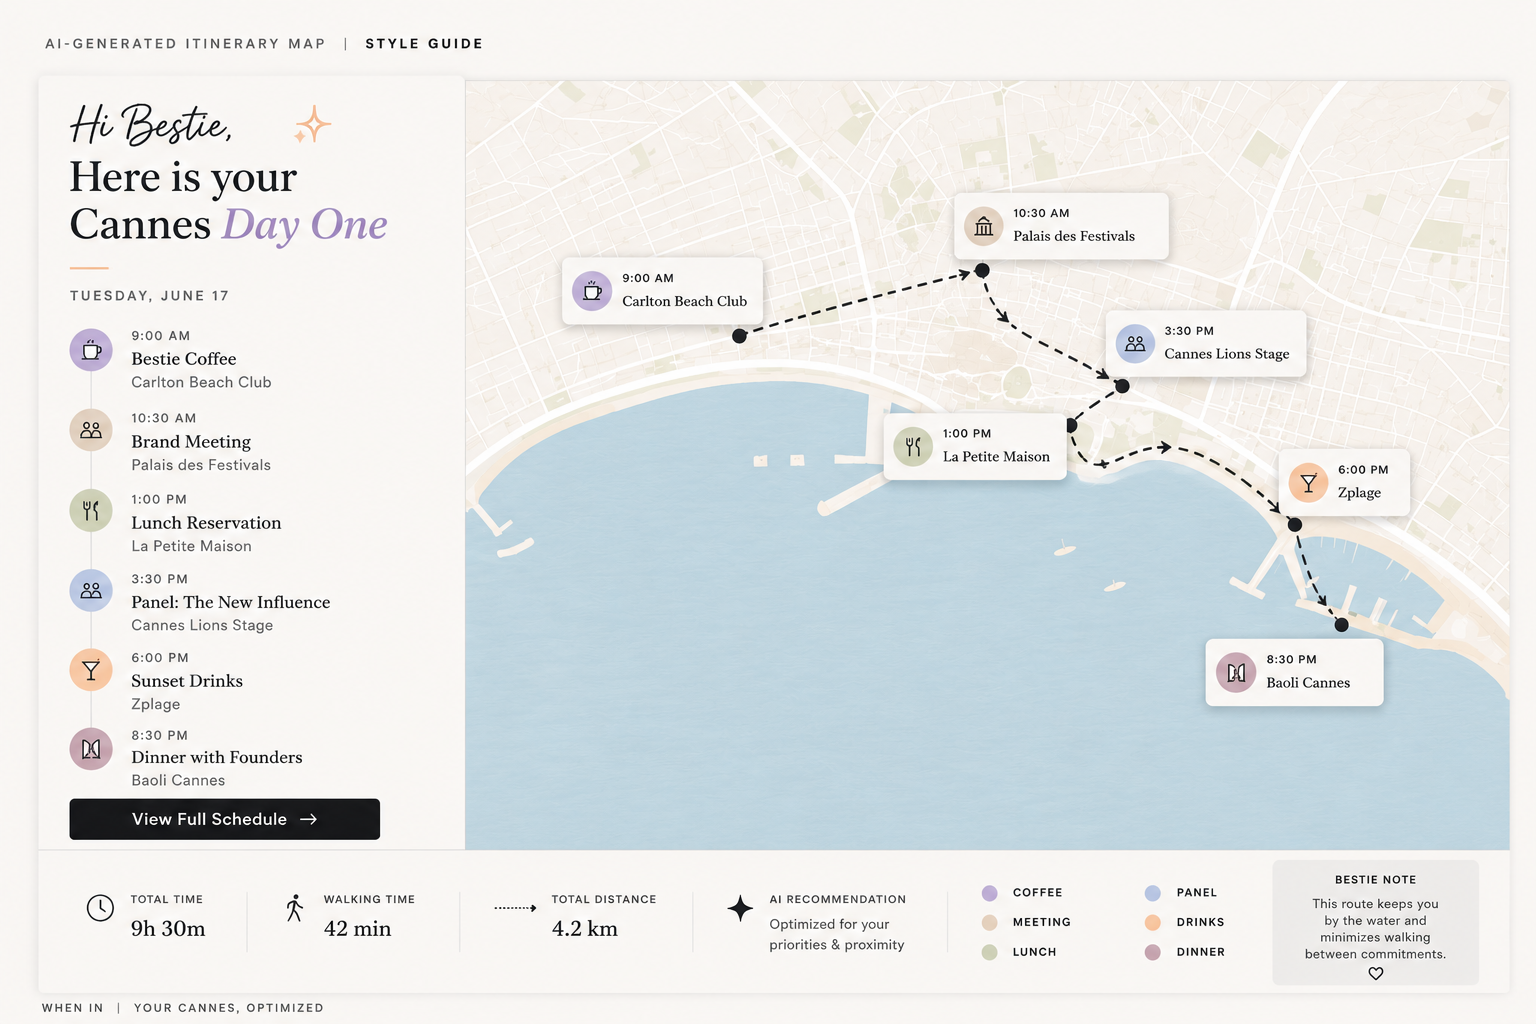Click the Coffee purple legend swatch
This screenshot has width=1536, height=1024.
[990, 893]
